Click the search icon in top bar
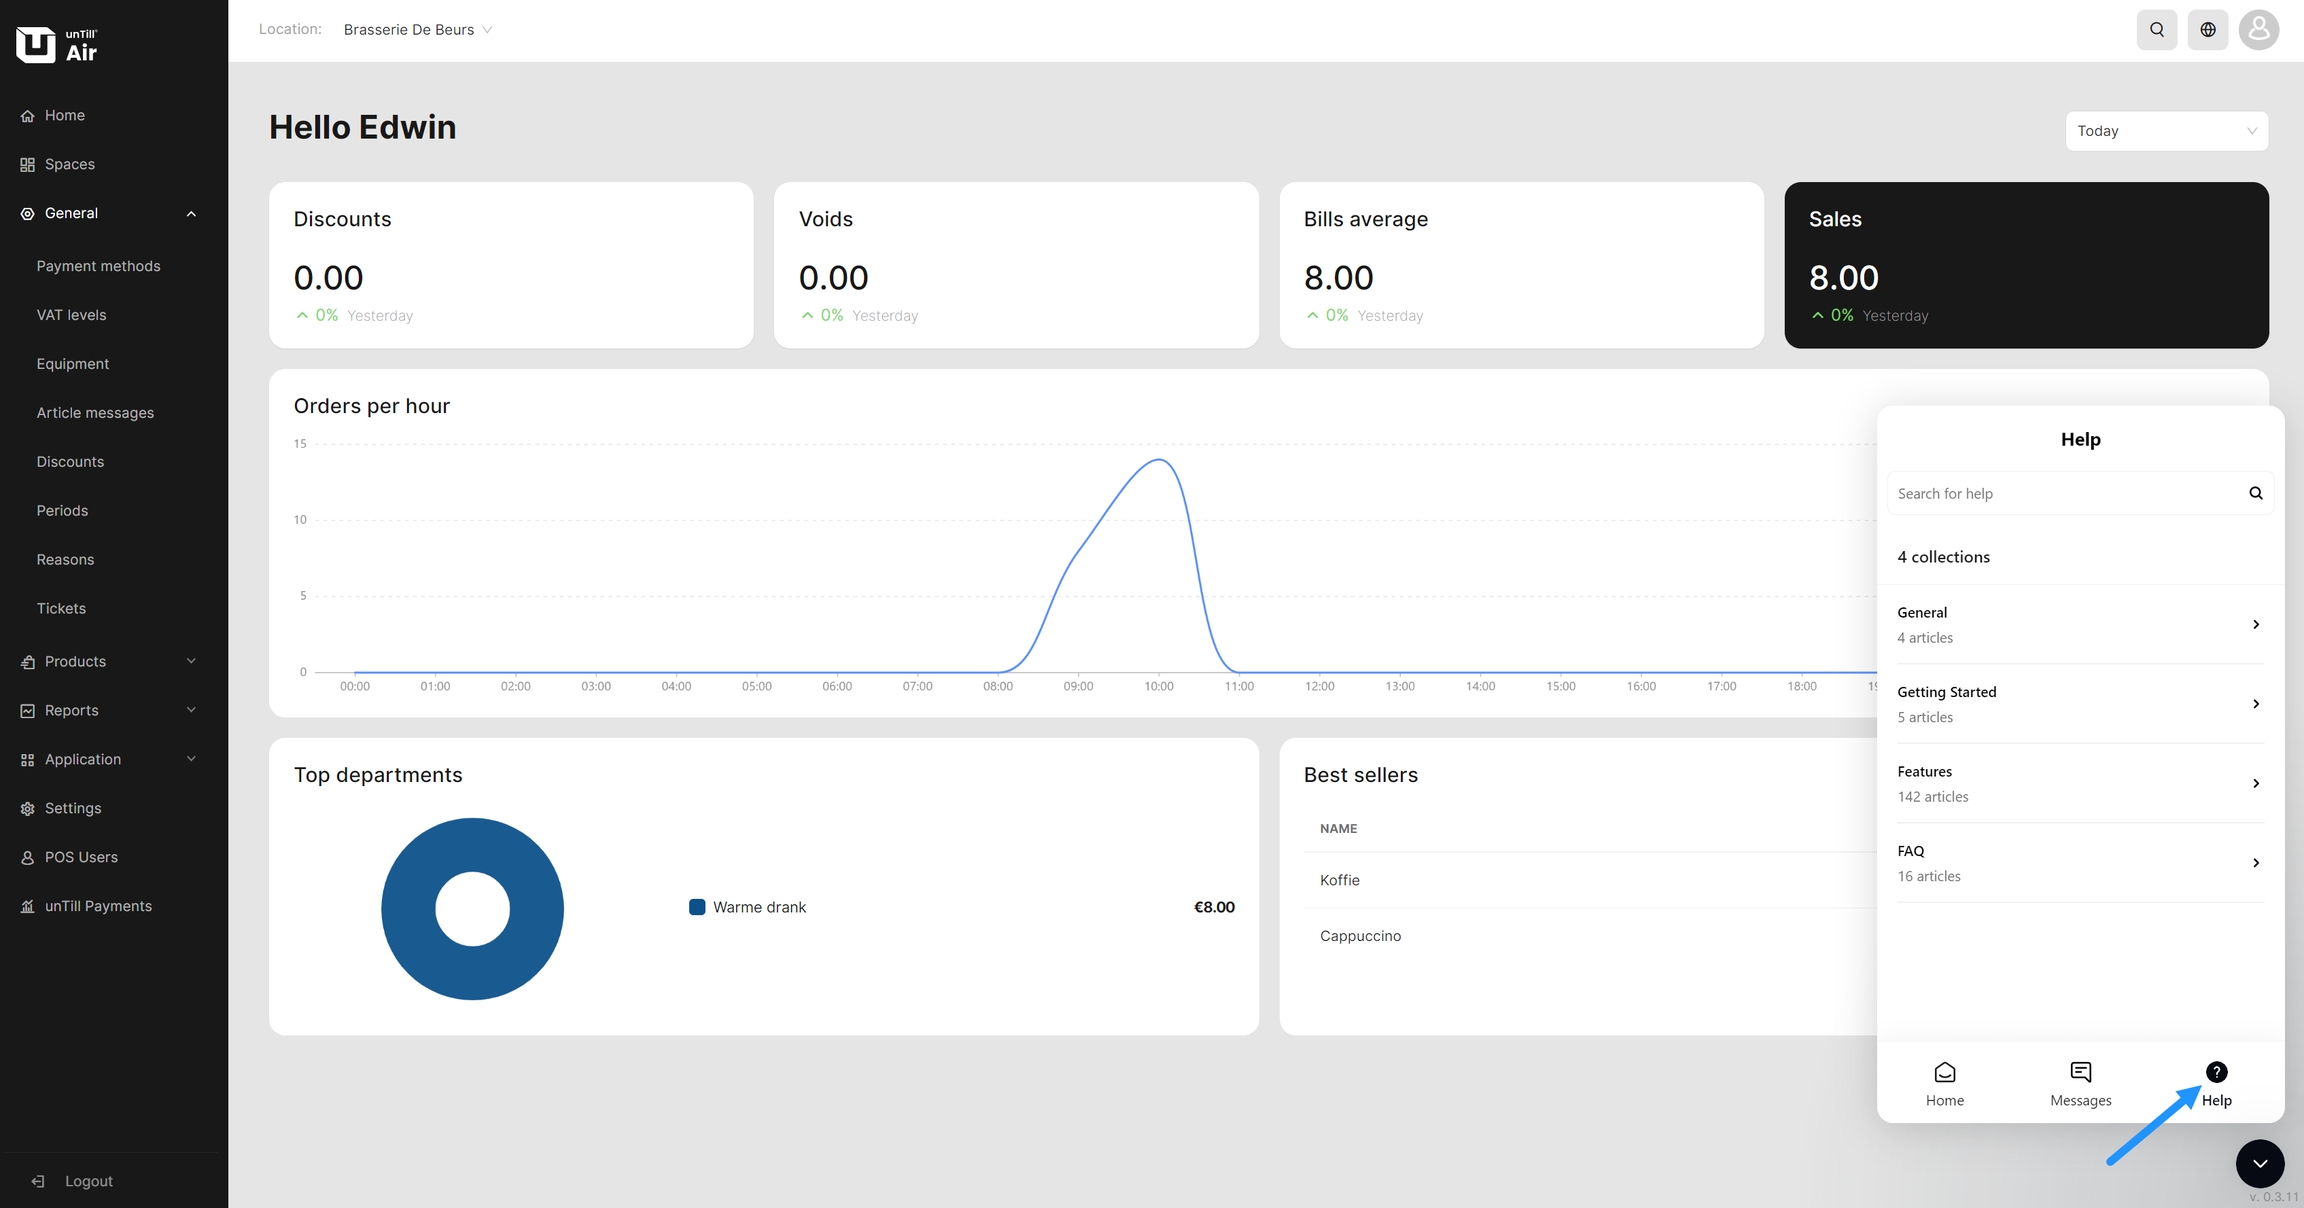 click(x=2157, y=30)
